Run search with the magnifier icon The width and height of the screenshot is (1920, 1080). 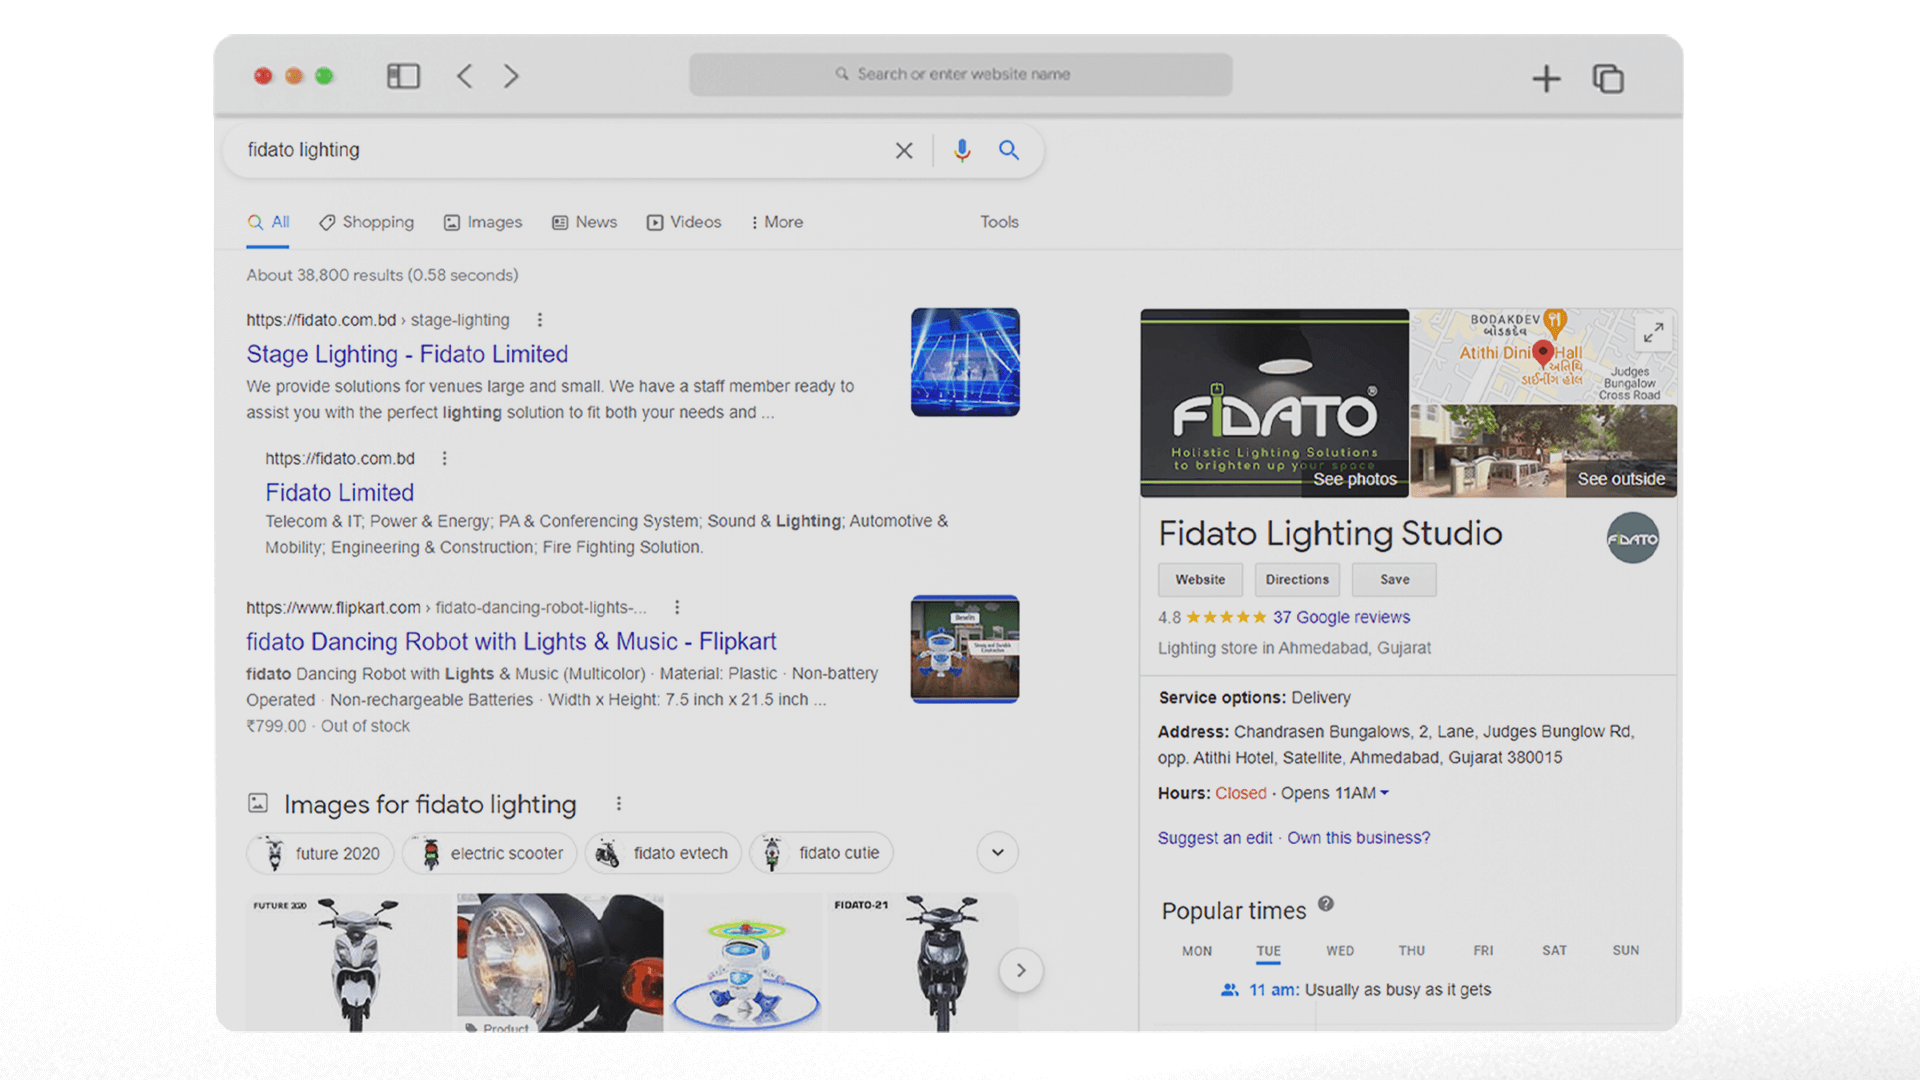(1009, 150)
